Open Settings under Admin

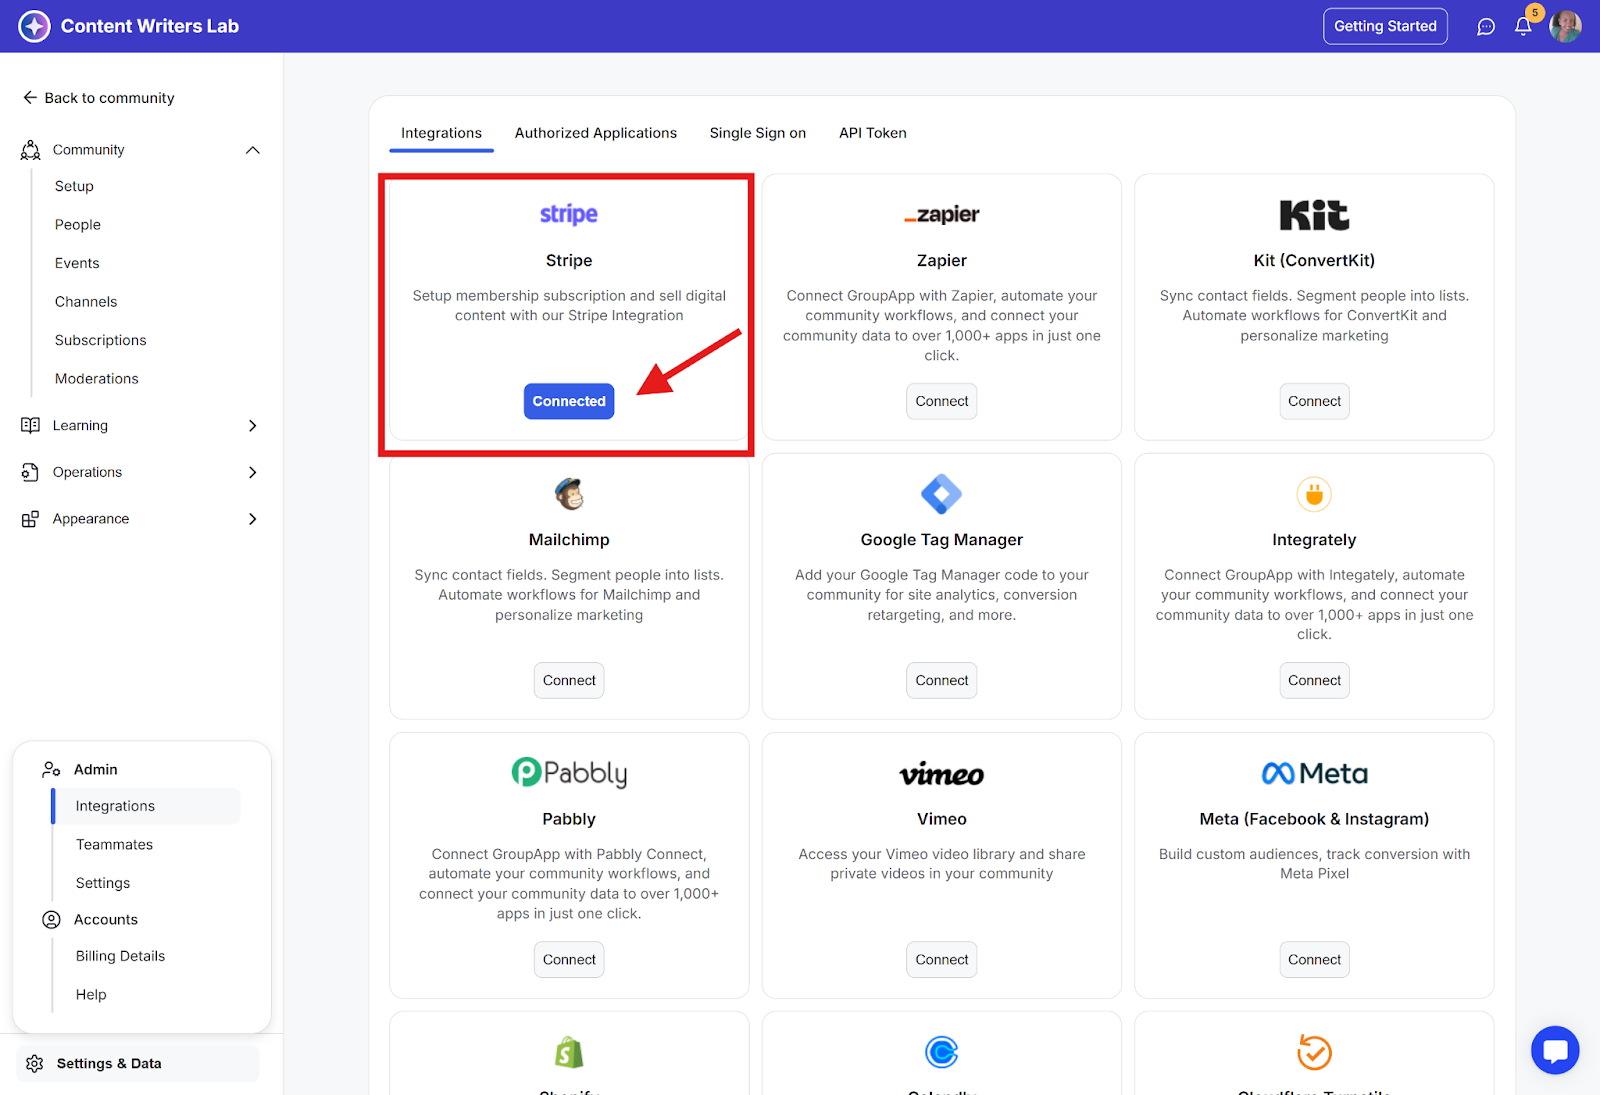(103, 883)
